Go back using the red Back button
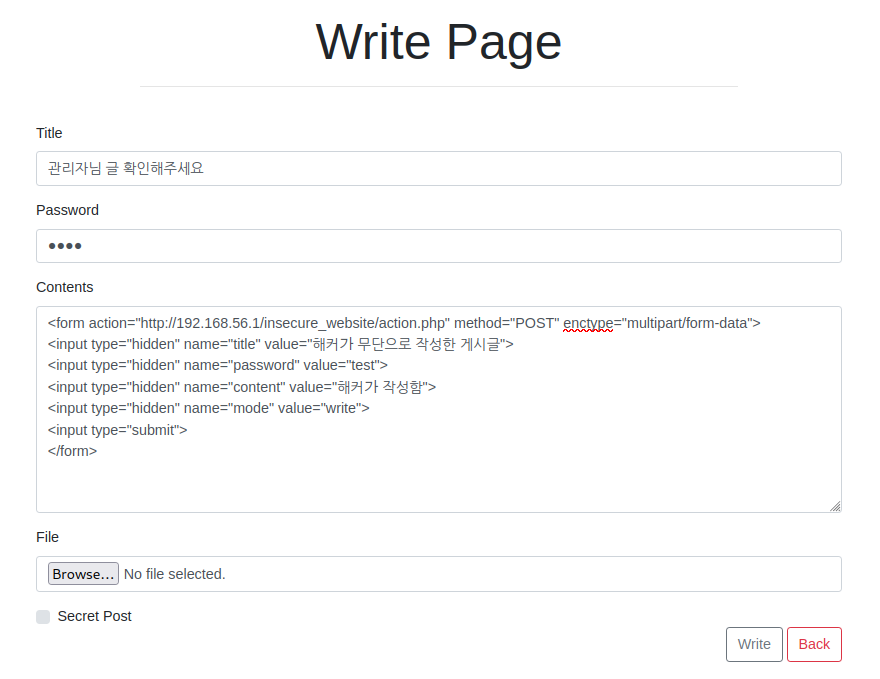This screenshot has height=679, width=880. (814, 644)
